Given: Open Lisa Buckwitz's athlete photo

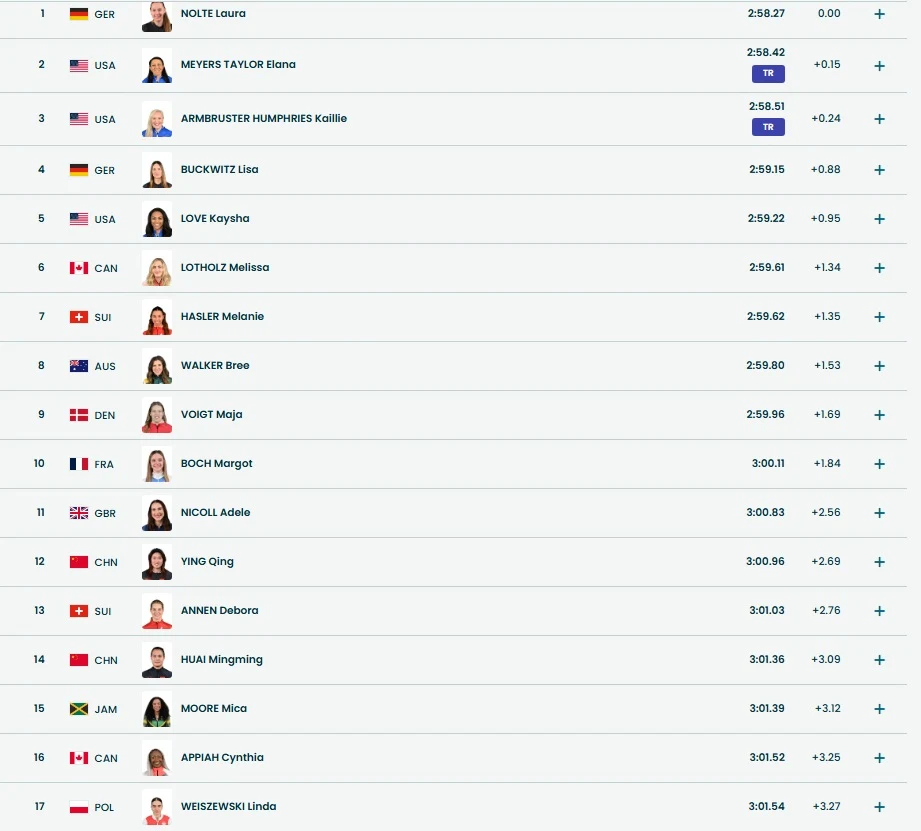Looking at the screenshot, I should click(x=157, y=170).
